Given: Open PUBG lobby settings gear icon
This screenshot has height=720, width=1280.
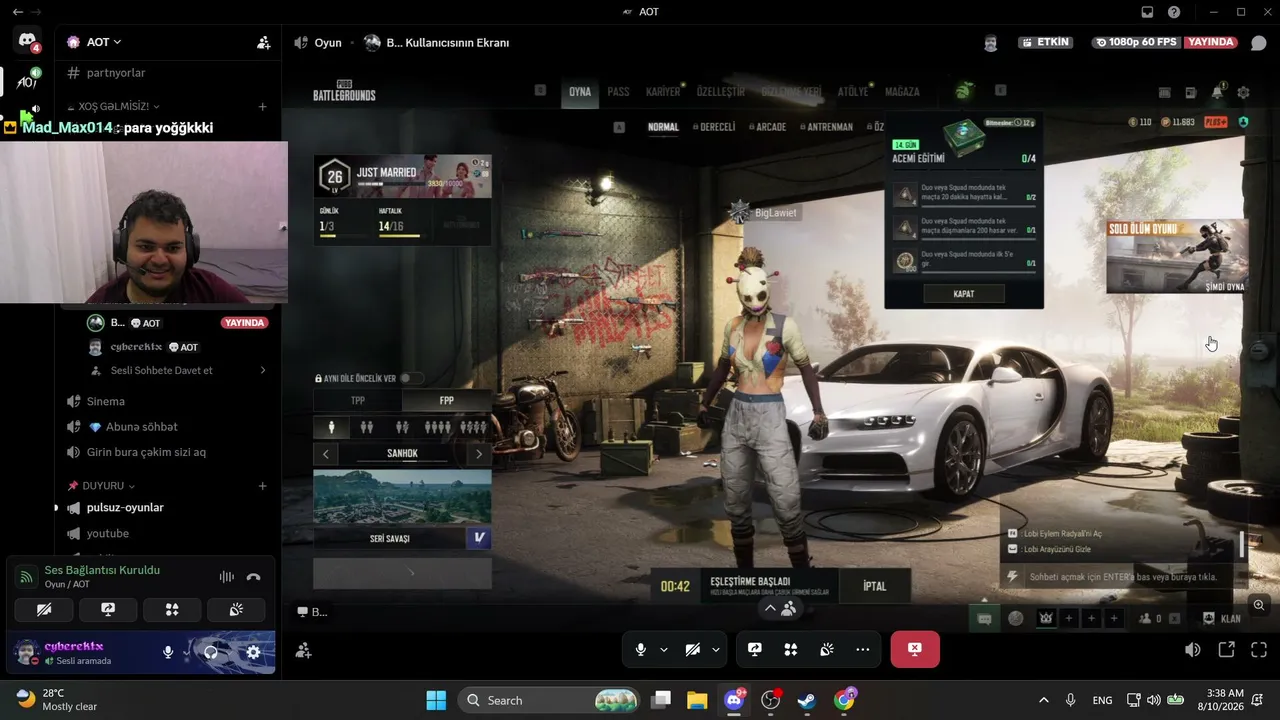Looking at the screenshot, I should pyautogui.click(x=1243, y=92).
